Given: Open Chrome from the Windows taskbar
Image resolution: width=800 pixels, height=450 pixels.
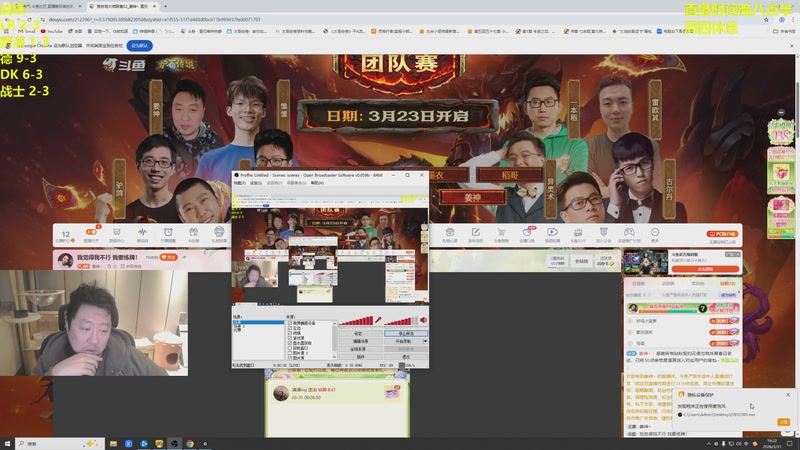Looking at the screenshot, I should coord(190,444).
